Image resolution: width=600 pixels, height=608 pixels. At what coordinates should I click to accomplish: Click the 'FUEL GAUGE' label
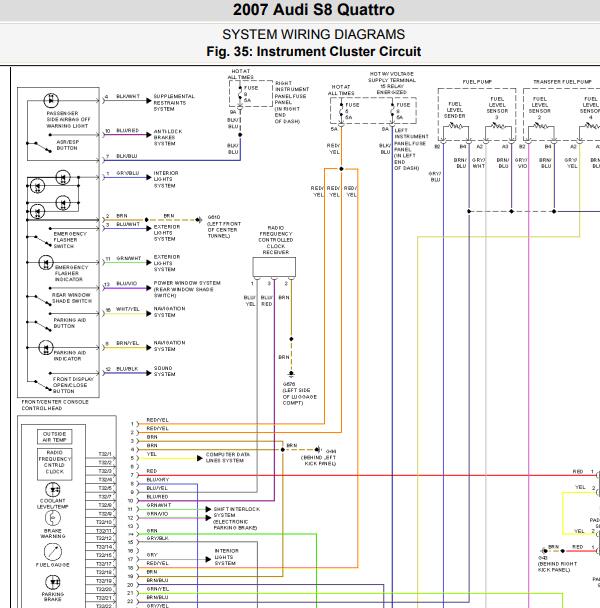53,565
